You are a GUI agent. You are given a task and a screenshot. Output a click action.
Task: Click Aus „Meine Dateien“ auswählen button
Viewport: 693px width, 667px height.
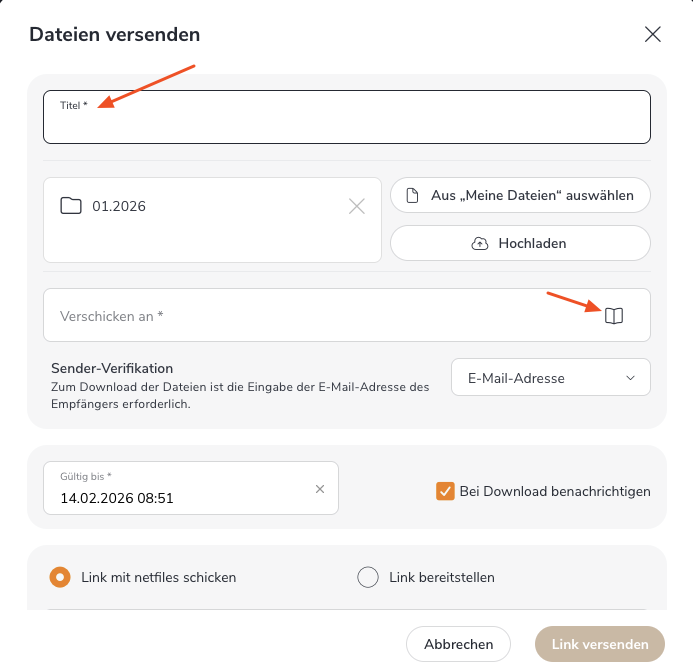tap(520, 196)
